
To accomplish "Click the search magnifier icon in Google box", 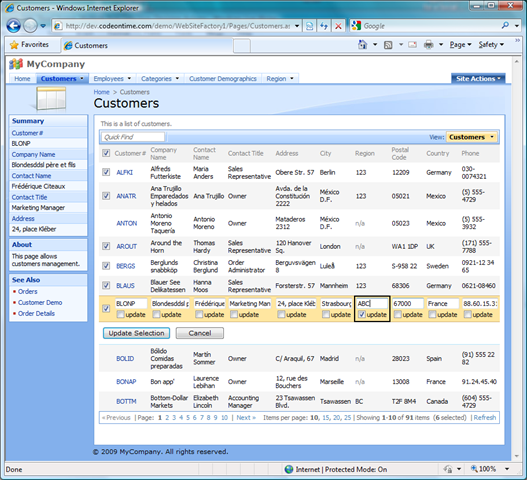I will tap(505, 26).
